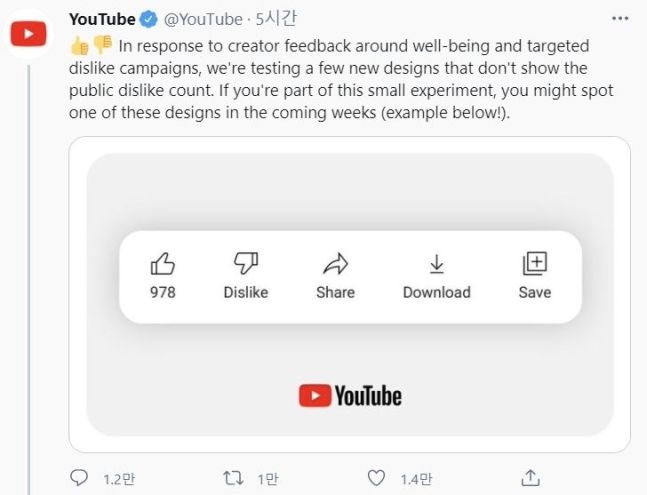The width and height of the screenshot is (647, 495).
Task: Open the YouTube account name link
Action: point(102,19)
